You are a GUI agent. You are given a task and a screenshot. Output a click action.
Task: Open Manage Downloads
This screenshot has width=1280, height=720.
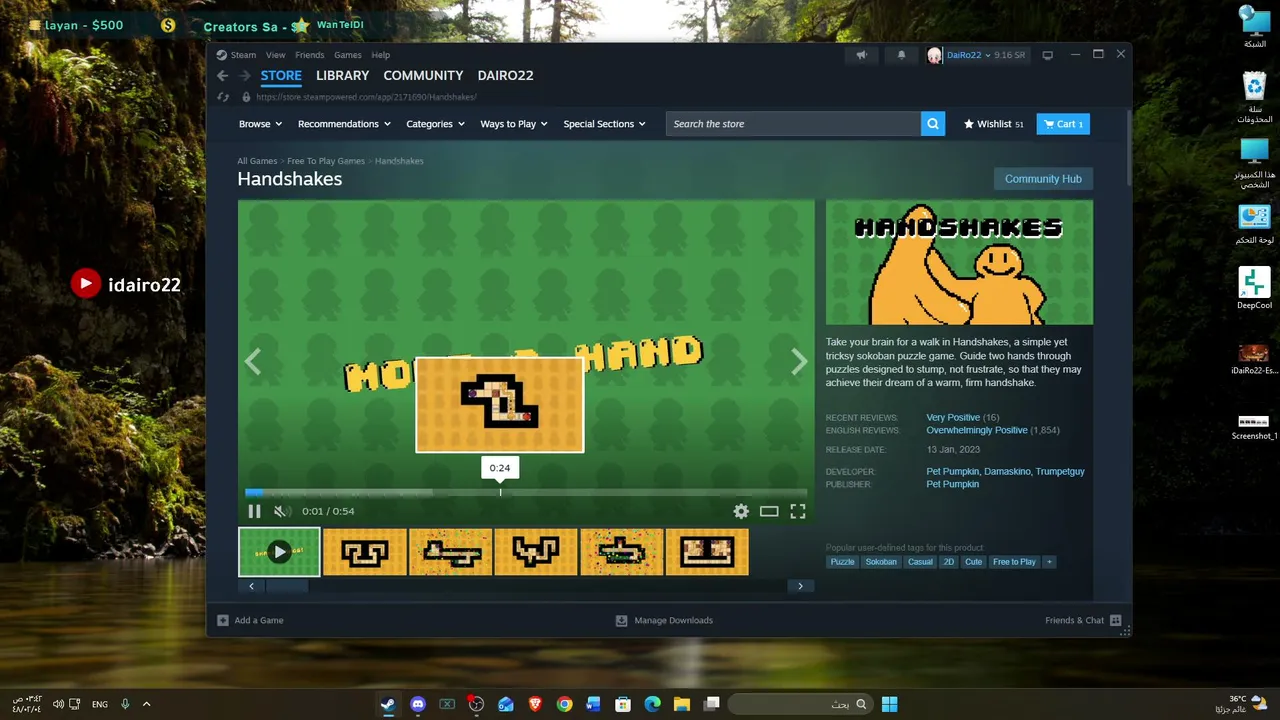pyautogui.click(x=664, y=620)
